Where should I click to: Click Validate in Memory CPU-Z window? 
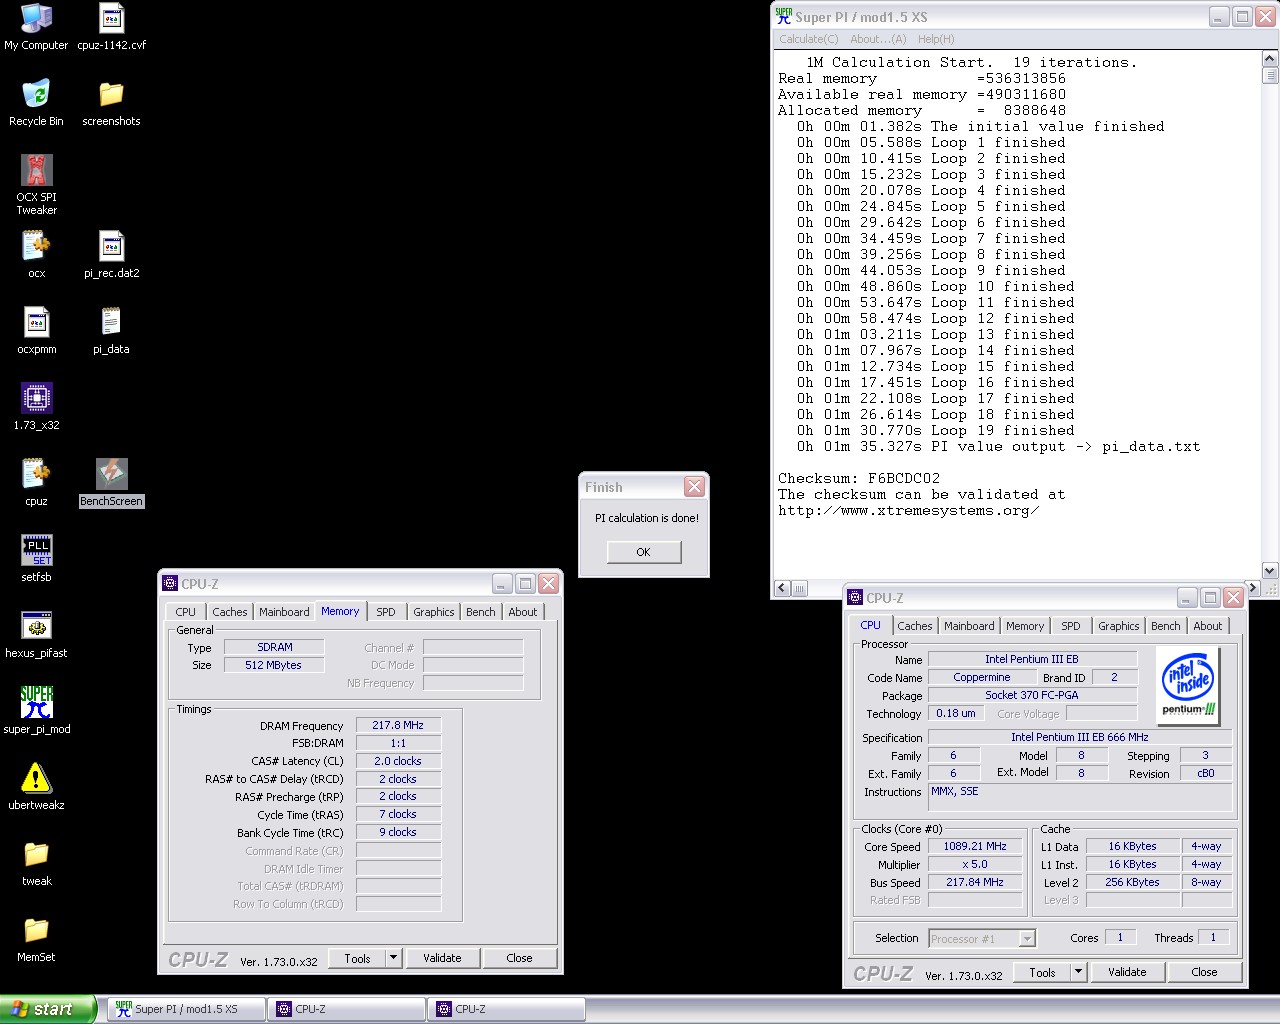click(x=442, y=958)
